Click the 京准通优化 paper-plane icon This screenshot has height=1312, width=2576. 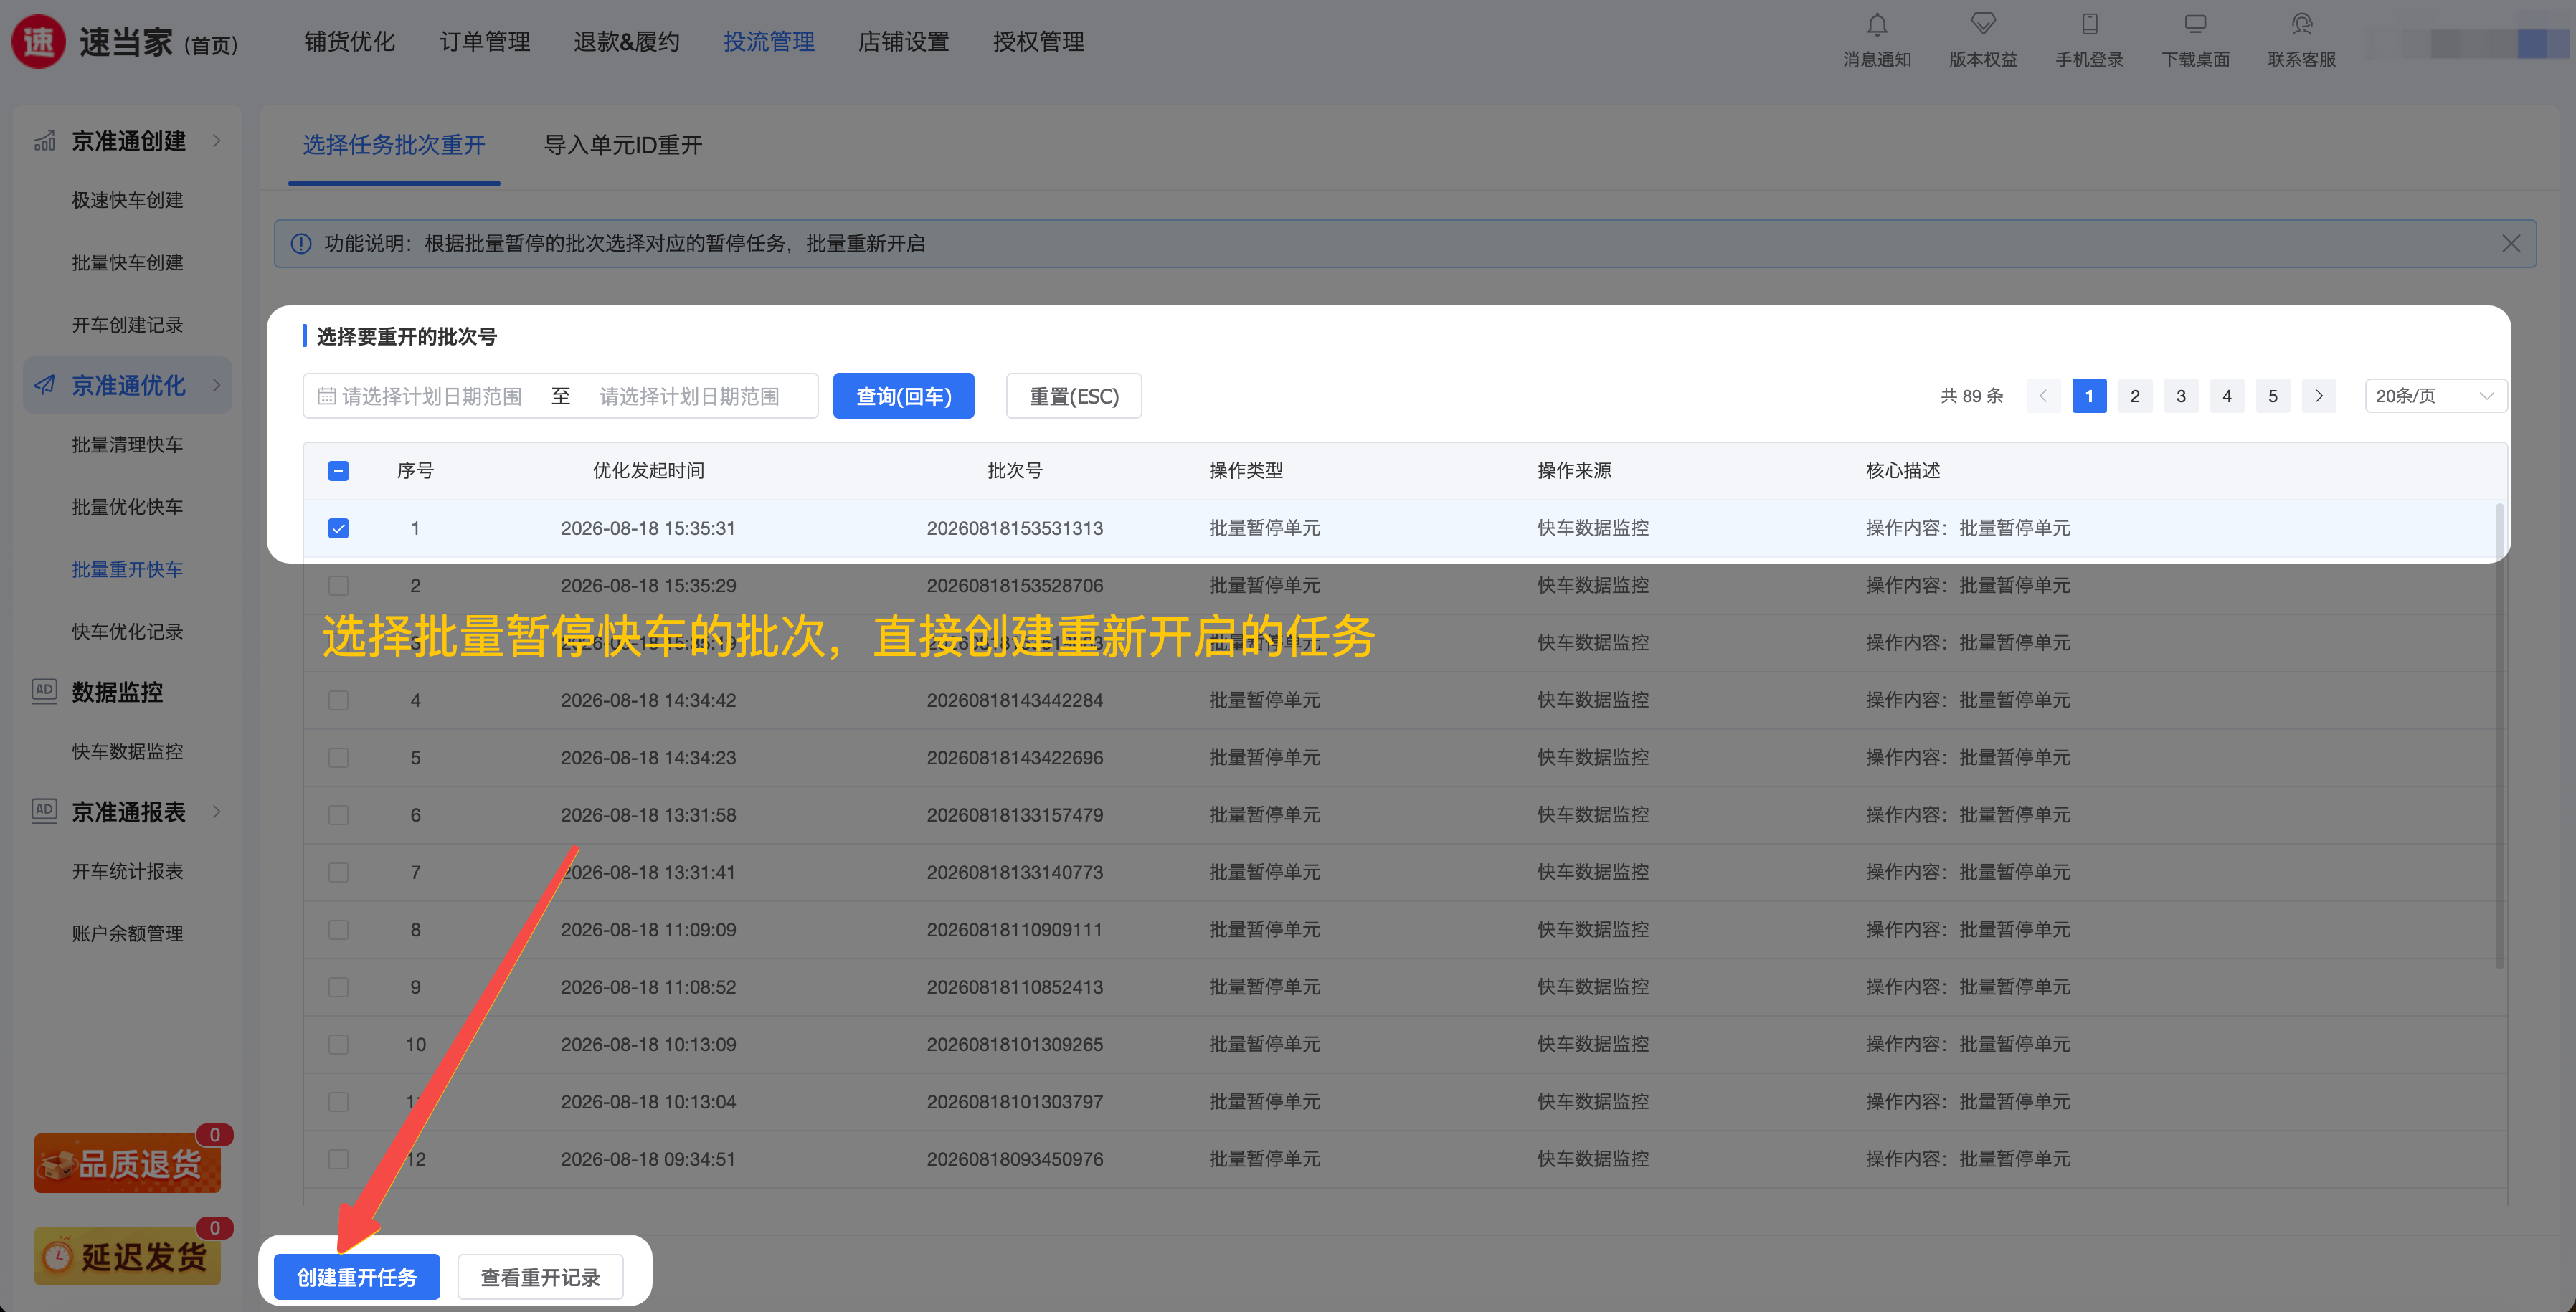click(x=45, y=385)
